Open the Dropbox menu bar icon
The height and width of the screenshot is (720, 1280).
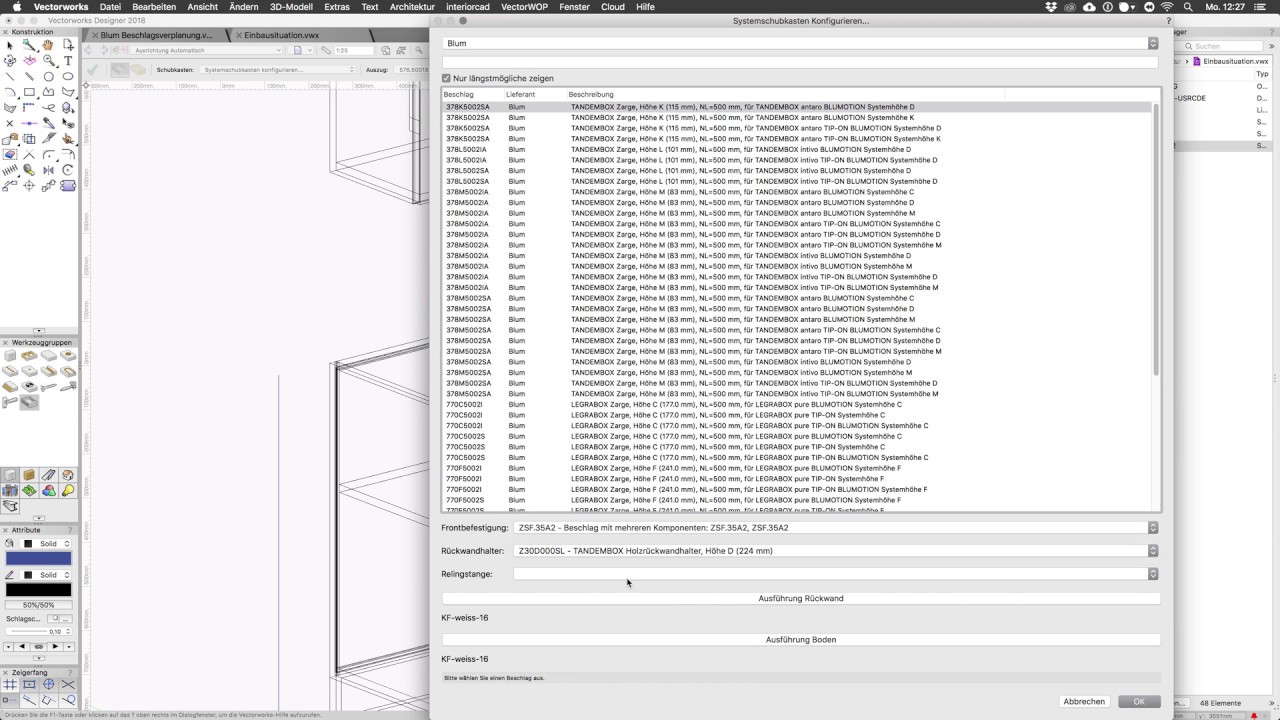point(1051,6)
